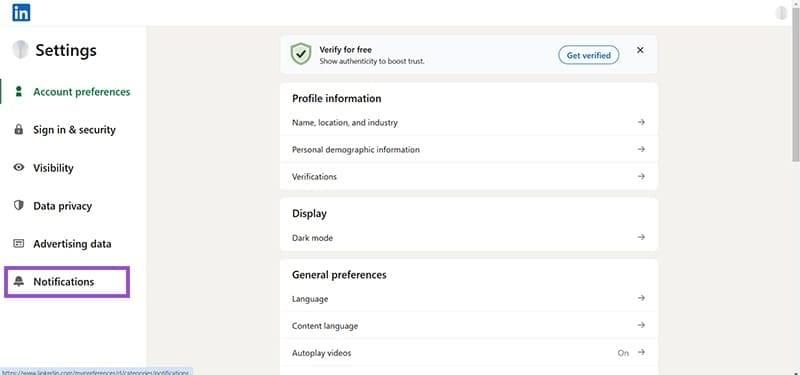This screenshot has width=800, height=375.
Task: Click the Advertising data card icon
Action: 19,243
